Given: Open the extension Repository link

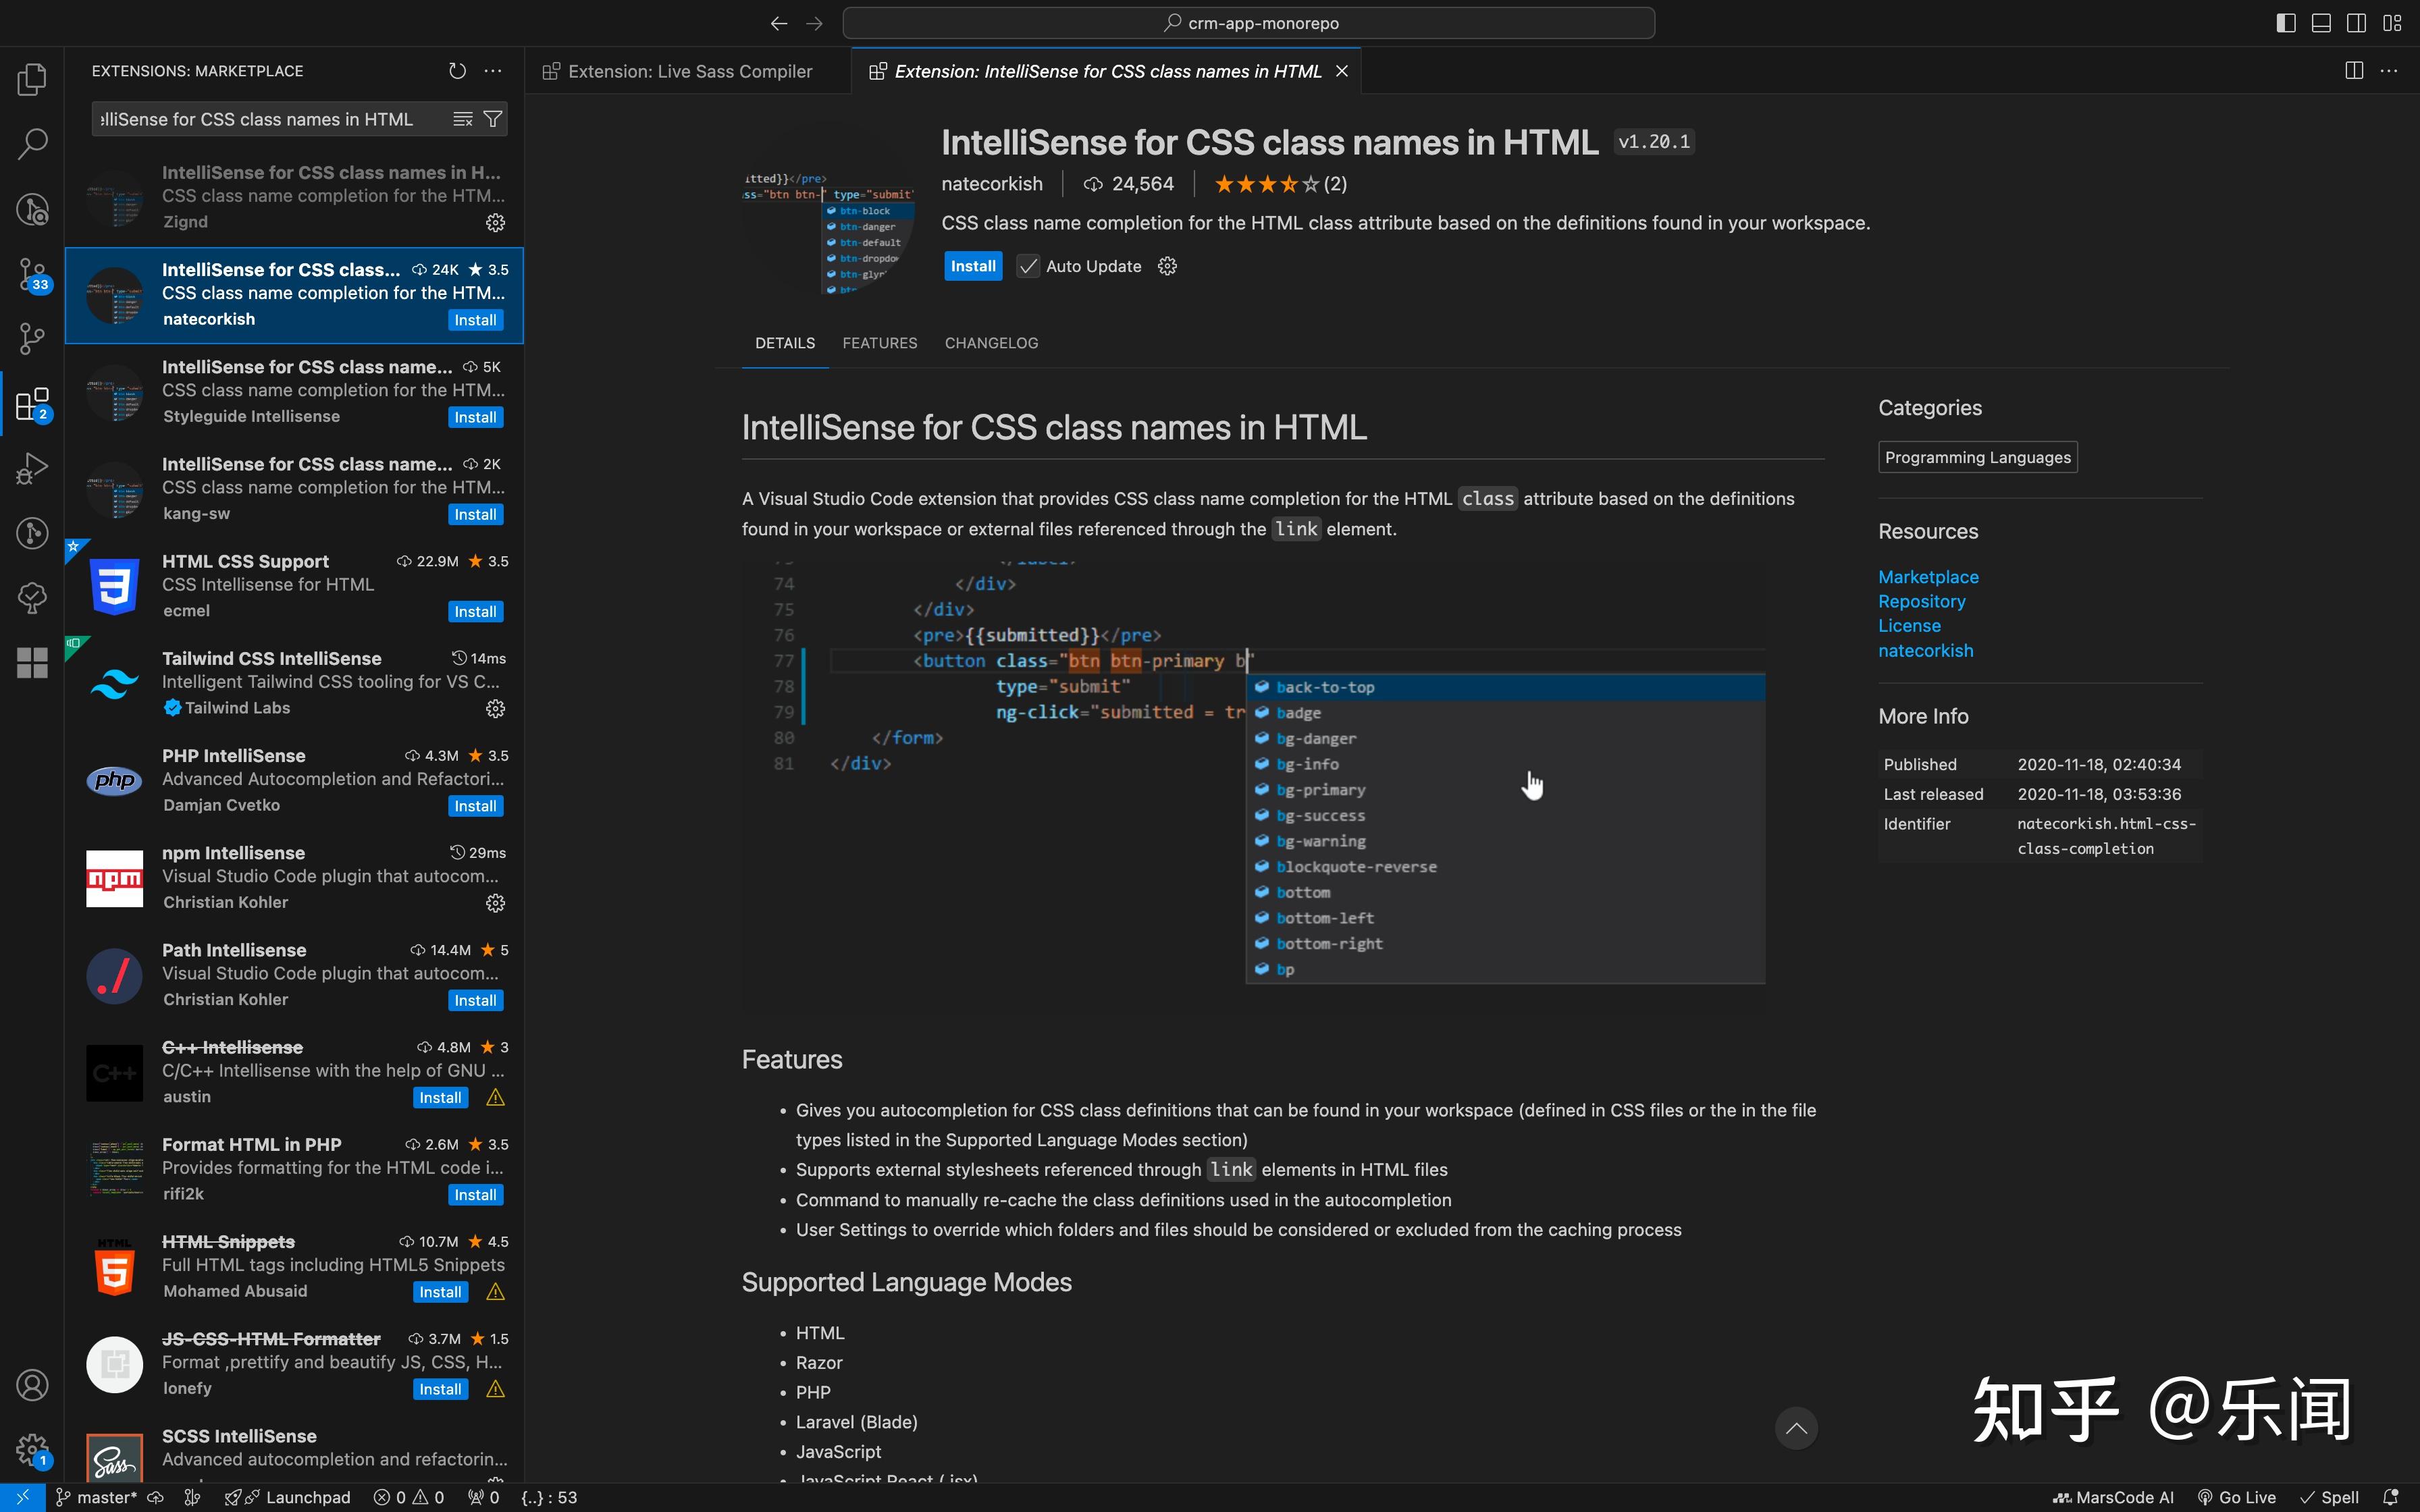Looking at the screenshot, I should click(x=1920, y=601).
